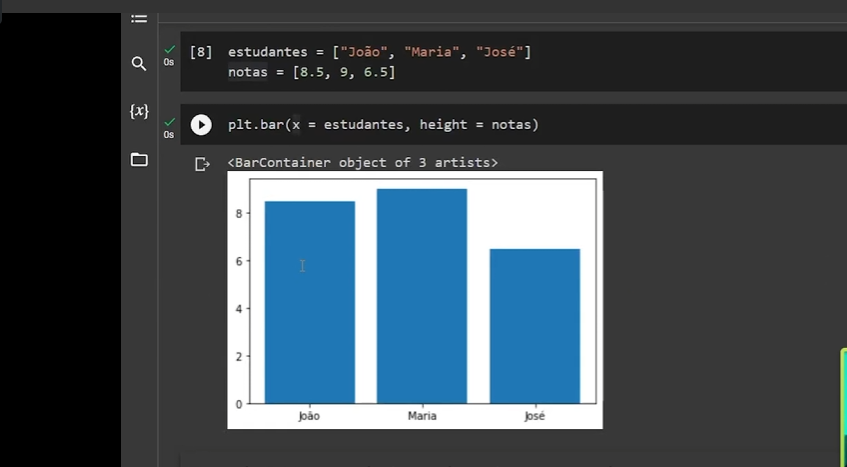The width and height of the screenshot is (847, 467).
Task: Click the height keyword argument in plt.bar
Action: (443, 125)
